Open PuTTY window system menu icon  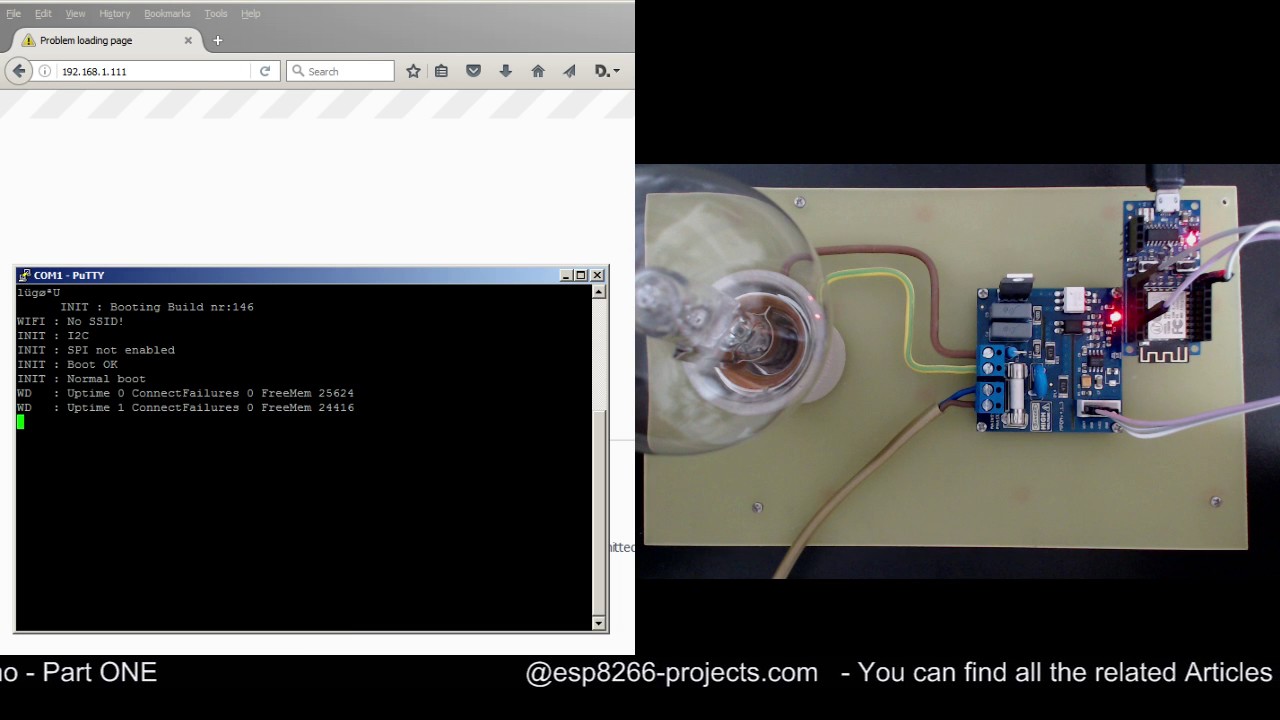click(x=25, y=275)
